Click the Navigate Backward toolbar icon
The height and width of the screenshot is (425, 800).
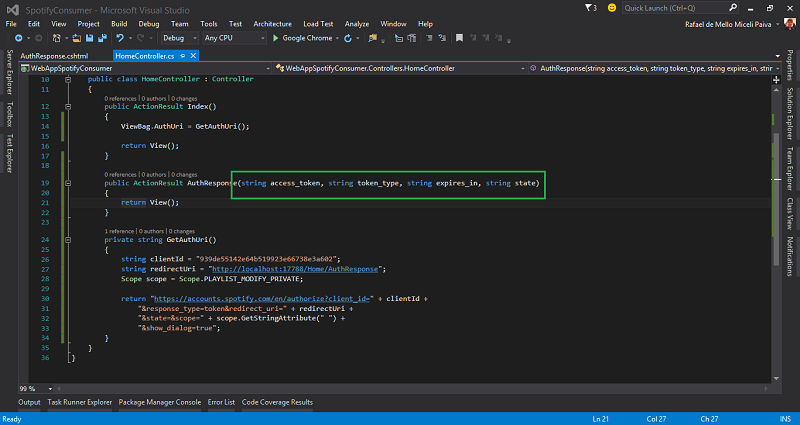point(19,38)
